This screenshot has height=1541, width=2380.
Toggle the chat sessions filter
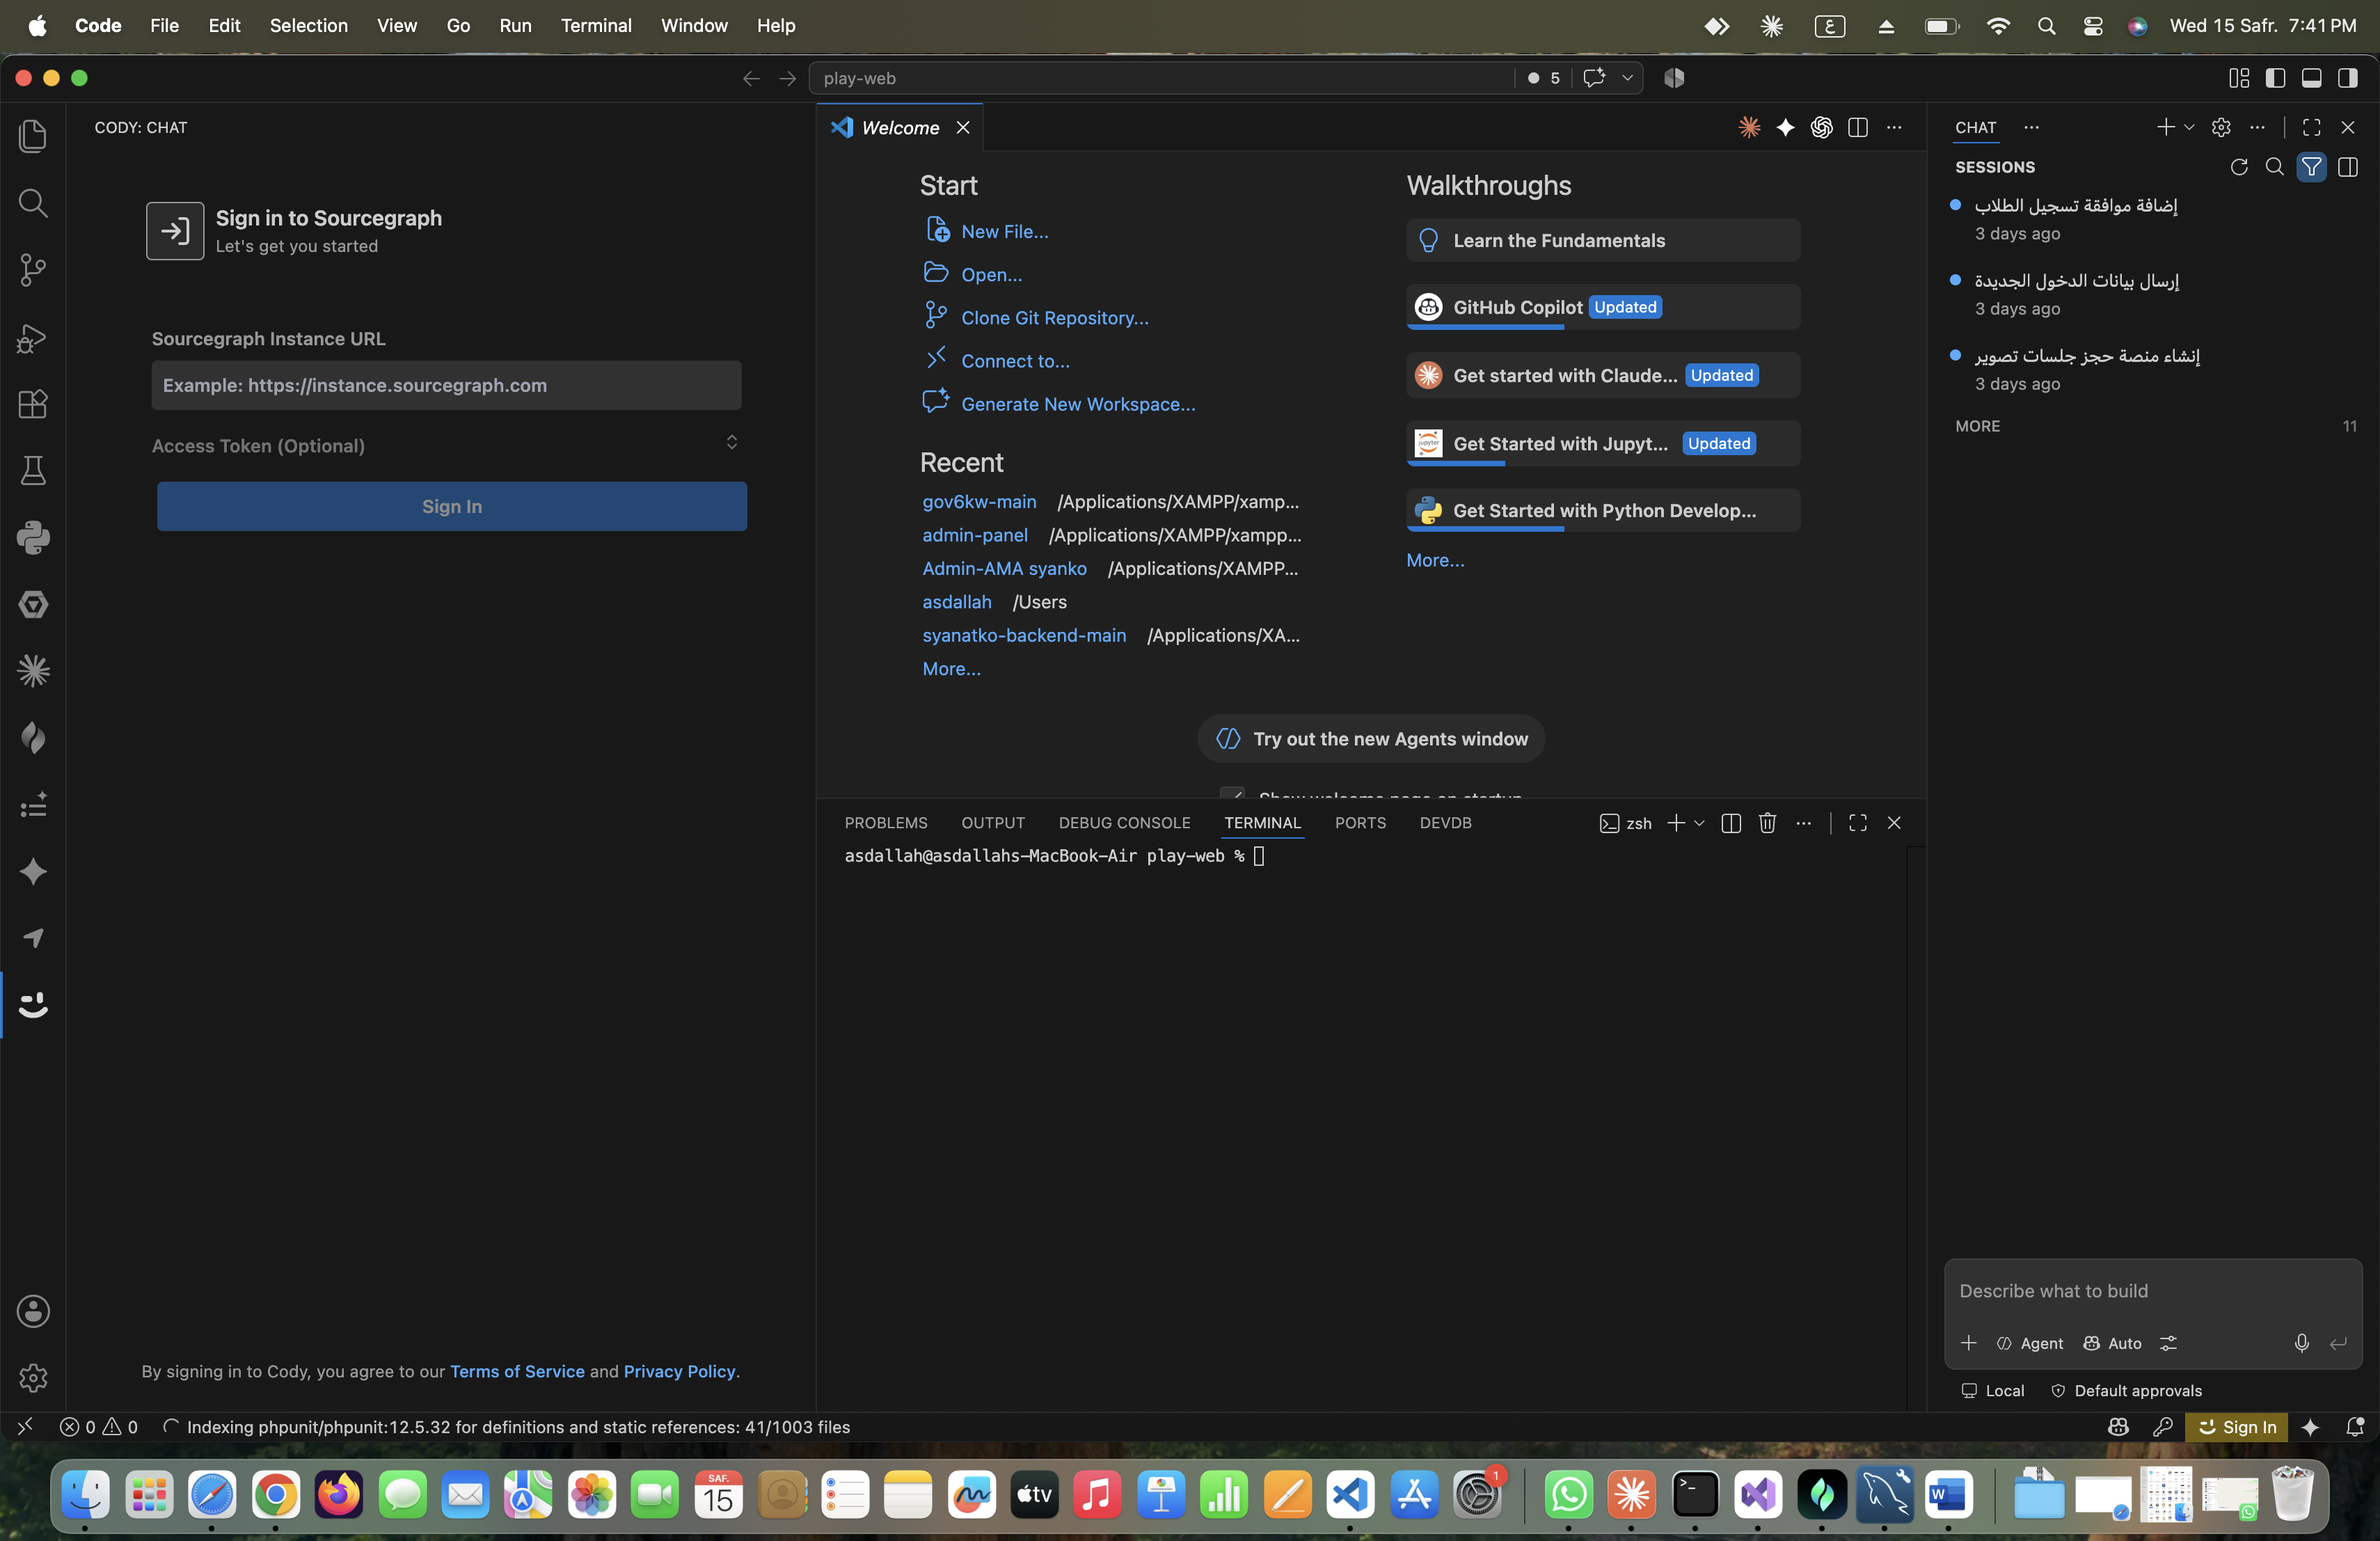(2311, 167)
